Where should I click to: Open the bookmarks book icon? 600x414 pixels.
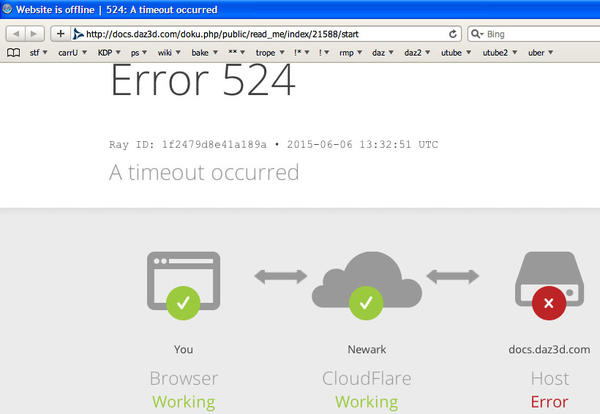pyautogui.click(x=13, y=52)
